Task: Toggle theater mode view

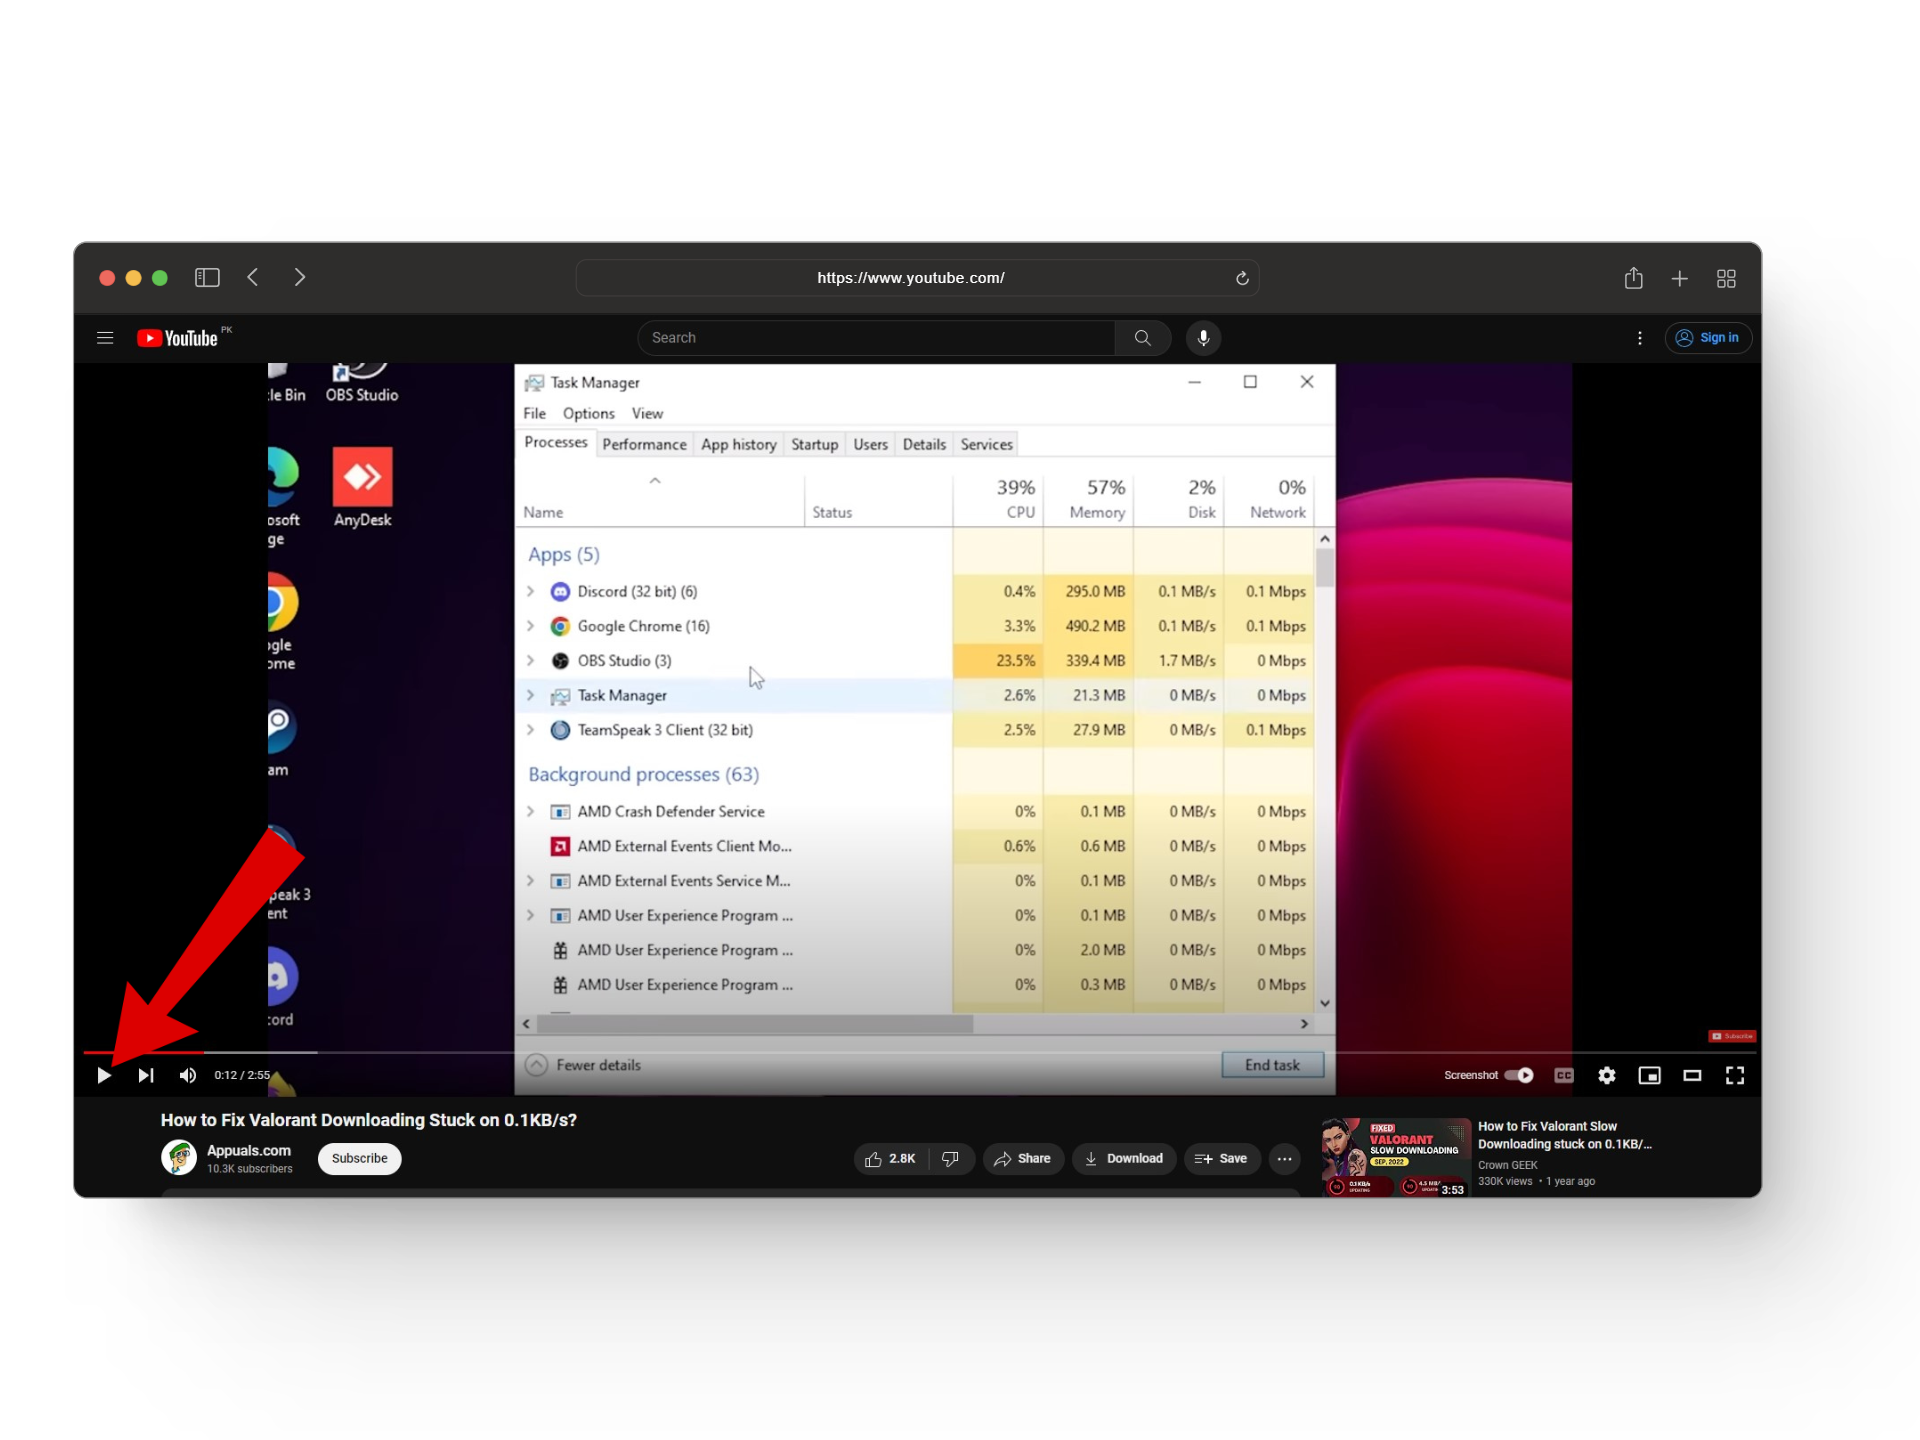Action: [1692, 1075]
